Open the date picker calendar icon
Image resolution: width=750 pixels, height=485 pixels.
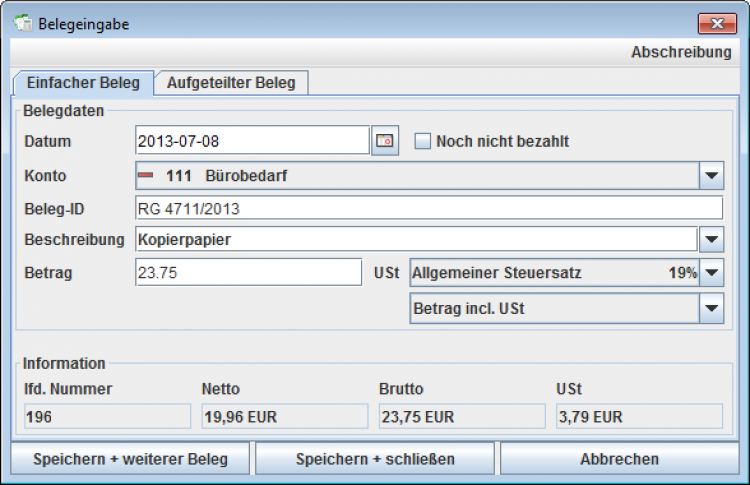[x=385, y=141]
